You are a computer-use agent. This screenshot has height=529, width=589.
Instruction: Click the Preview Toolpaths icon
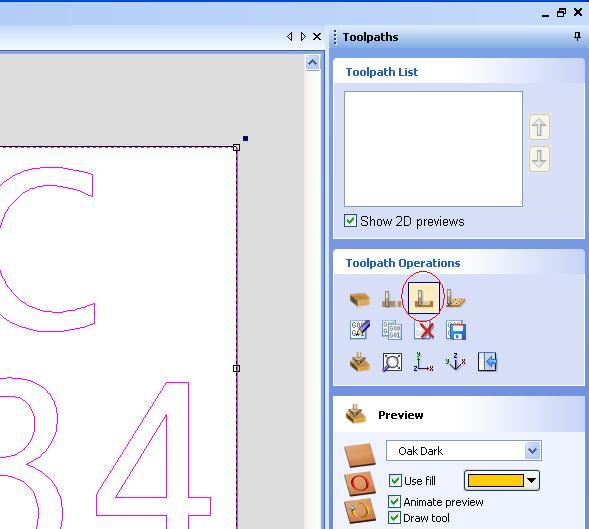point(360,362)
